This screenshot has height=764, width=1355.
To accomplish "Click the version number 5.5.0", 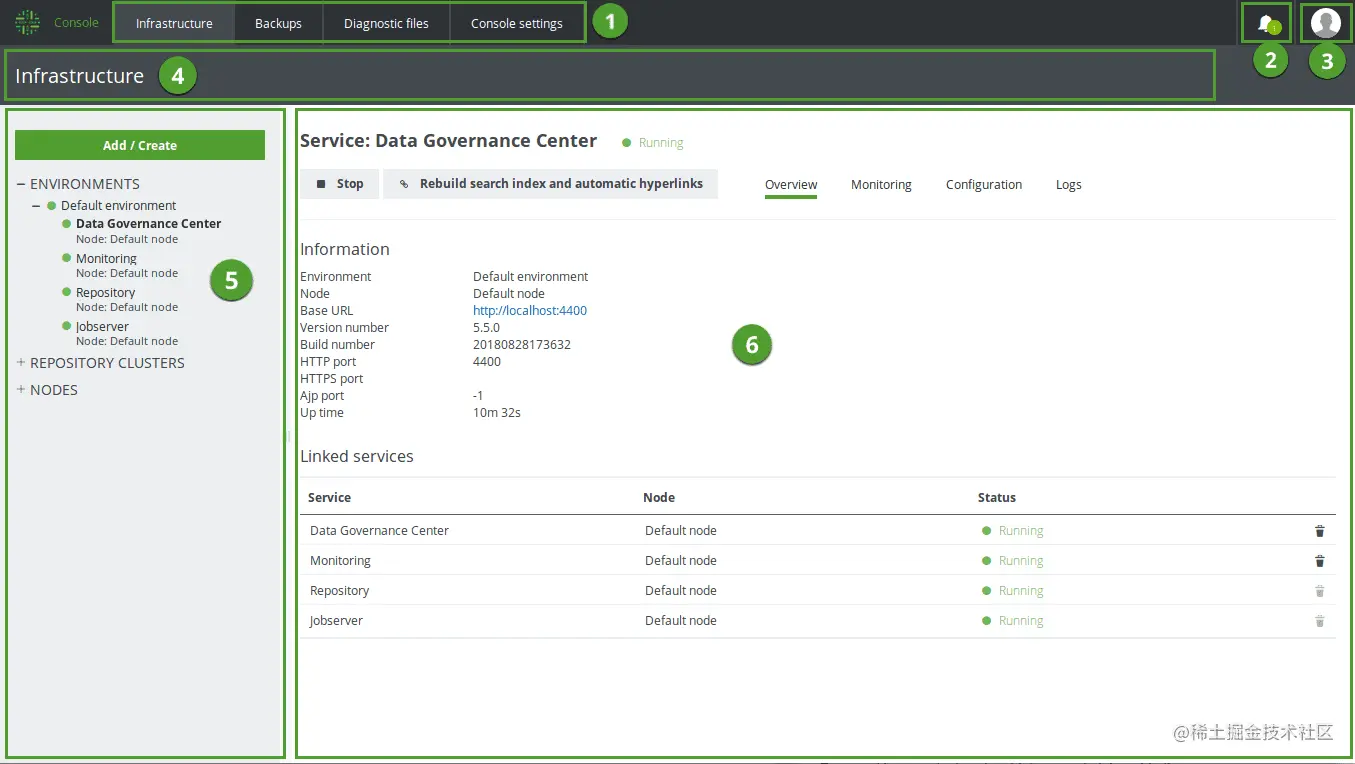I will click(486, 328).
